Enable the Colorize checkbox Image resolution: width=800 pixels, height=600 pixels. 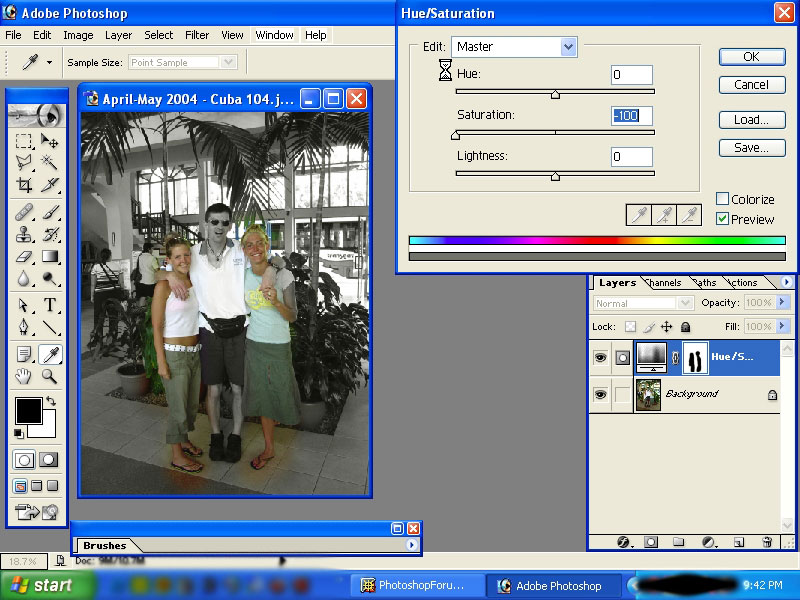click(723, 199)
